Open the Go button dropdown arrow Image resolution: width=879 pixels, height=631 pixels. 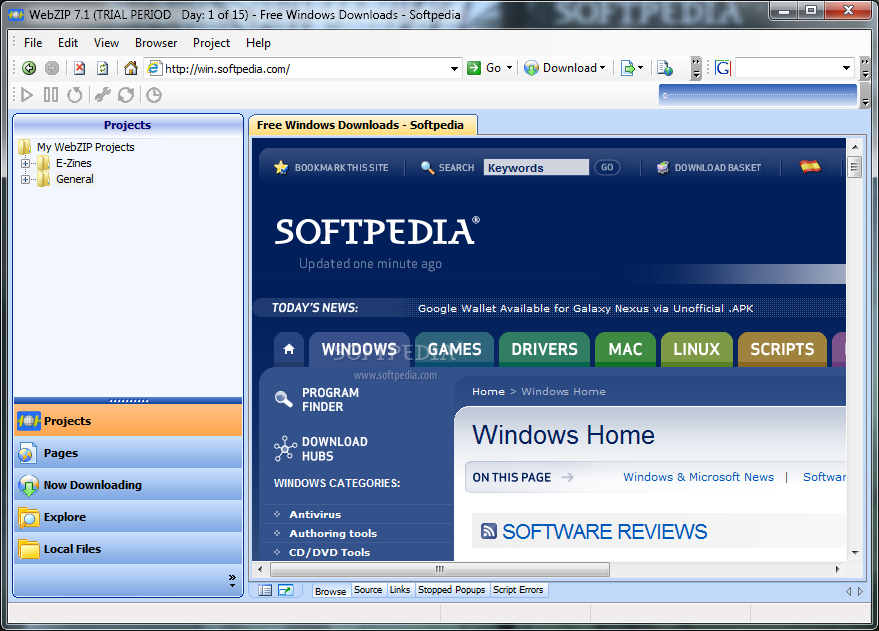pos(510,68)
